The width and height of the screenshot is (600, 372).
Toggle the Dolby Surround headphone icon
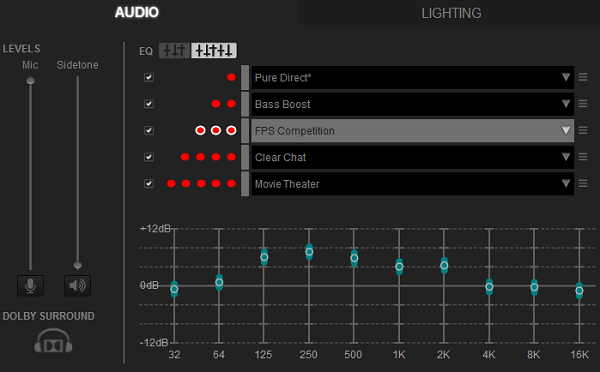pyautogui.click(x=53, y=341)
